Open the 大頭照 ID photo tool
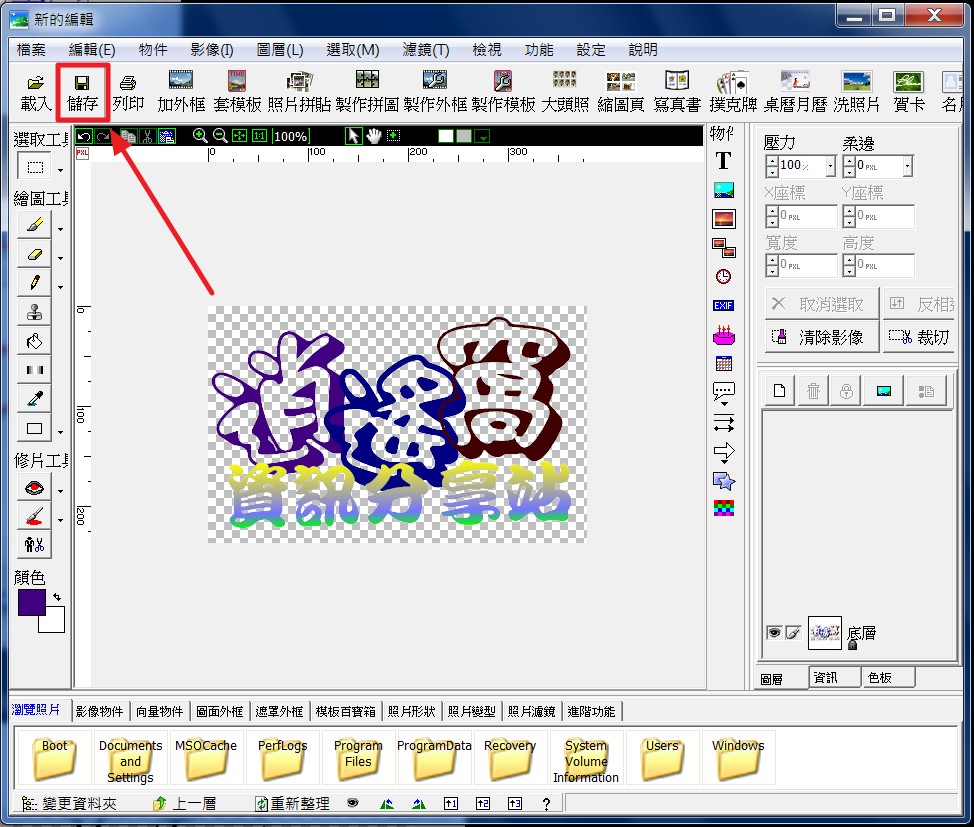The image size is (974, 827). pos(565,93)
